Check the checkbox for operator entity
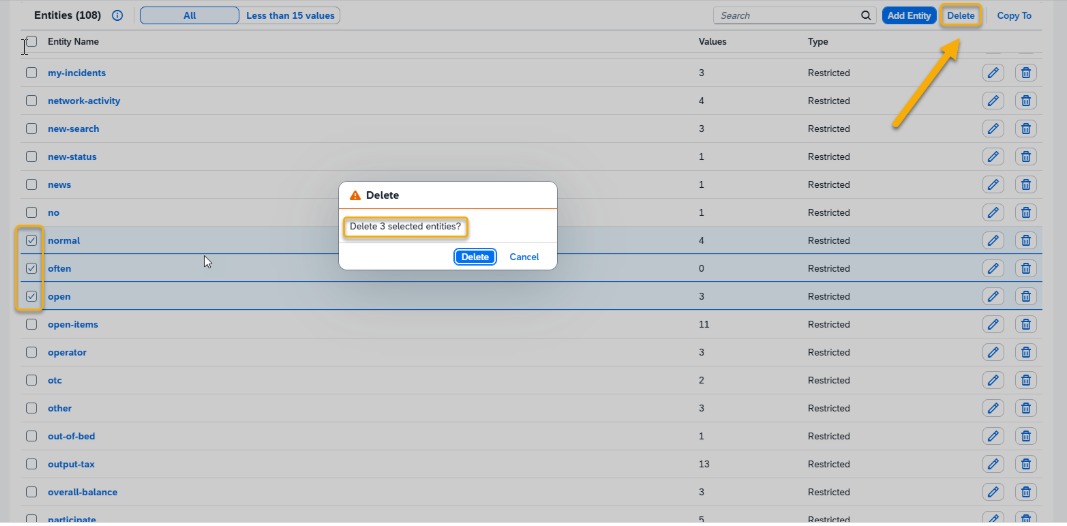 point(31,353)
